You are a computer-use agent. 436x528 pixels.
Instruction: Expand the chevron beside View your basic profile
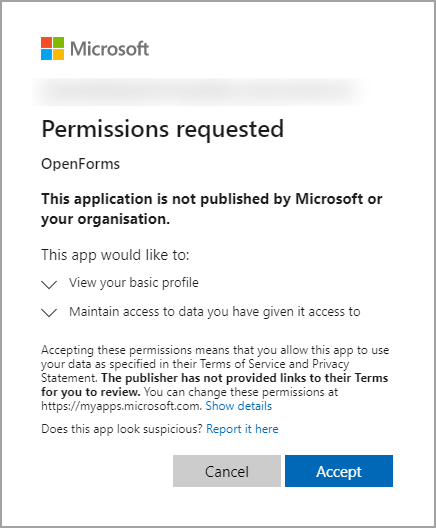click(x=49, y=284)
